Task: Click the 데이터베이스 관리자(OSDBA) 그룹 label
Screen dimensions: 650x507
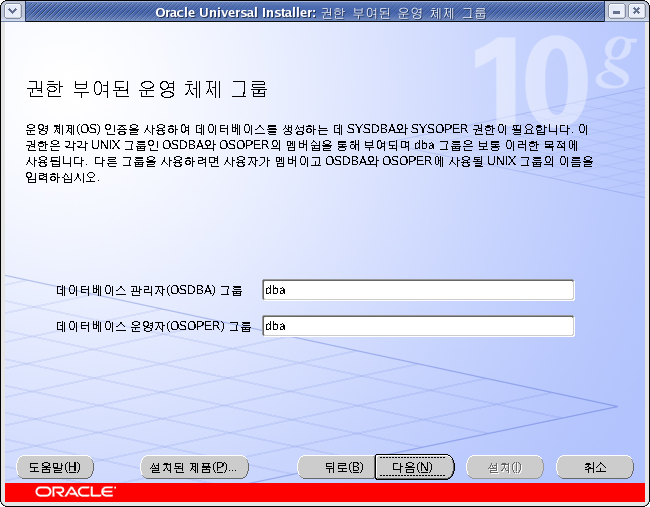Action: click(x=149, y=290)
